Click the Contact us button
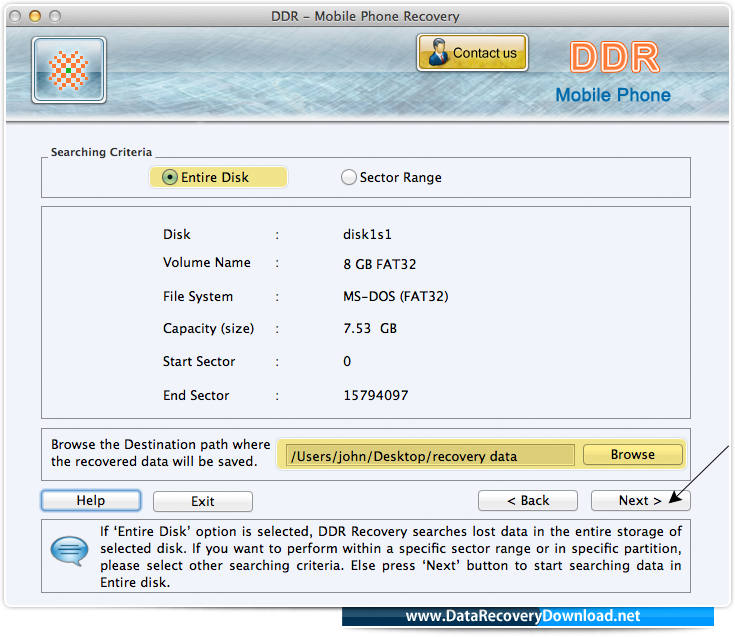Screen dimensions: 735x637 pyautogui.click(x=472, y=52)
